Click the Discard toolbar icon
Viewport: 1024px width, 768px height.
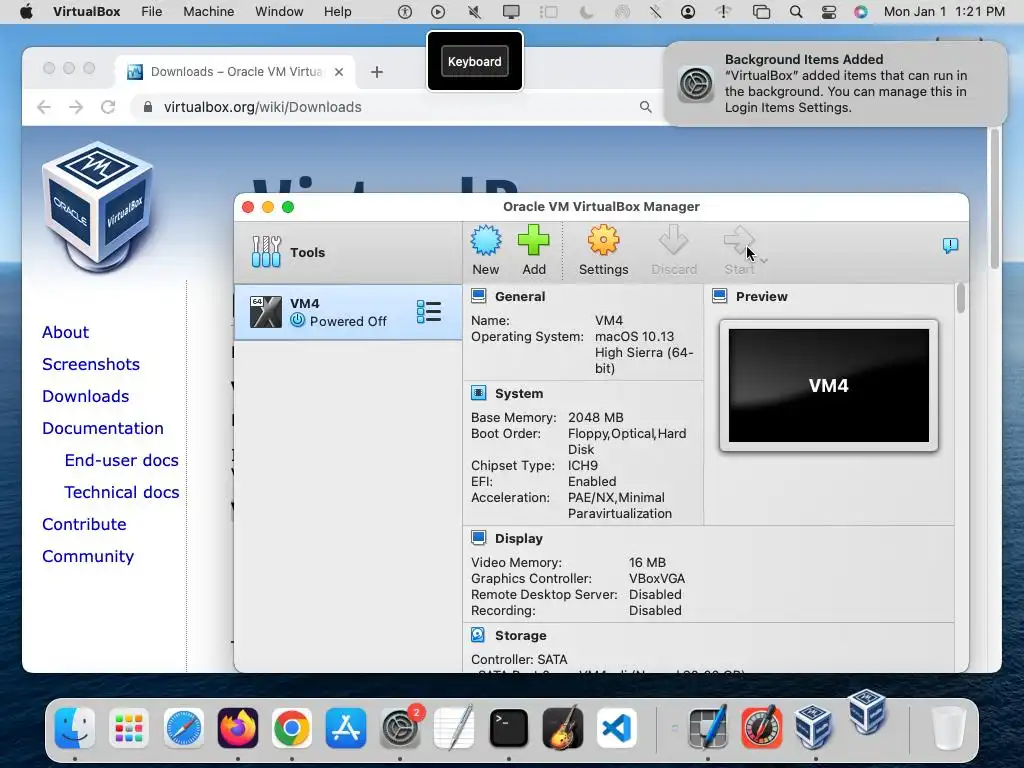(x=673, y=240)
